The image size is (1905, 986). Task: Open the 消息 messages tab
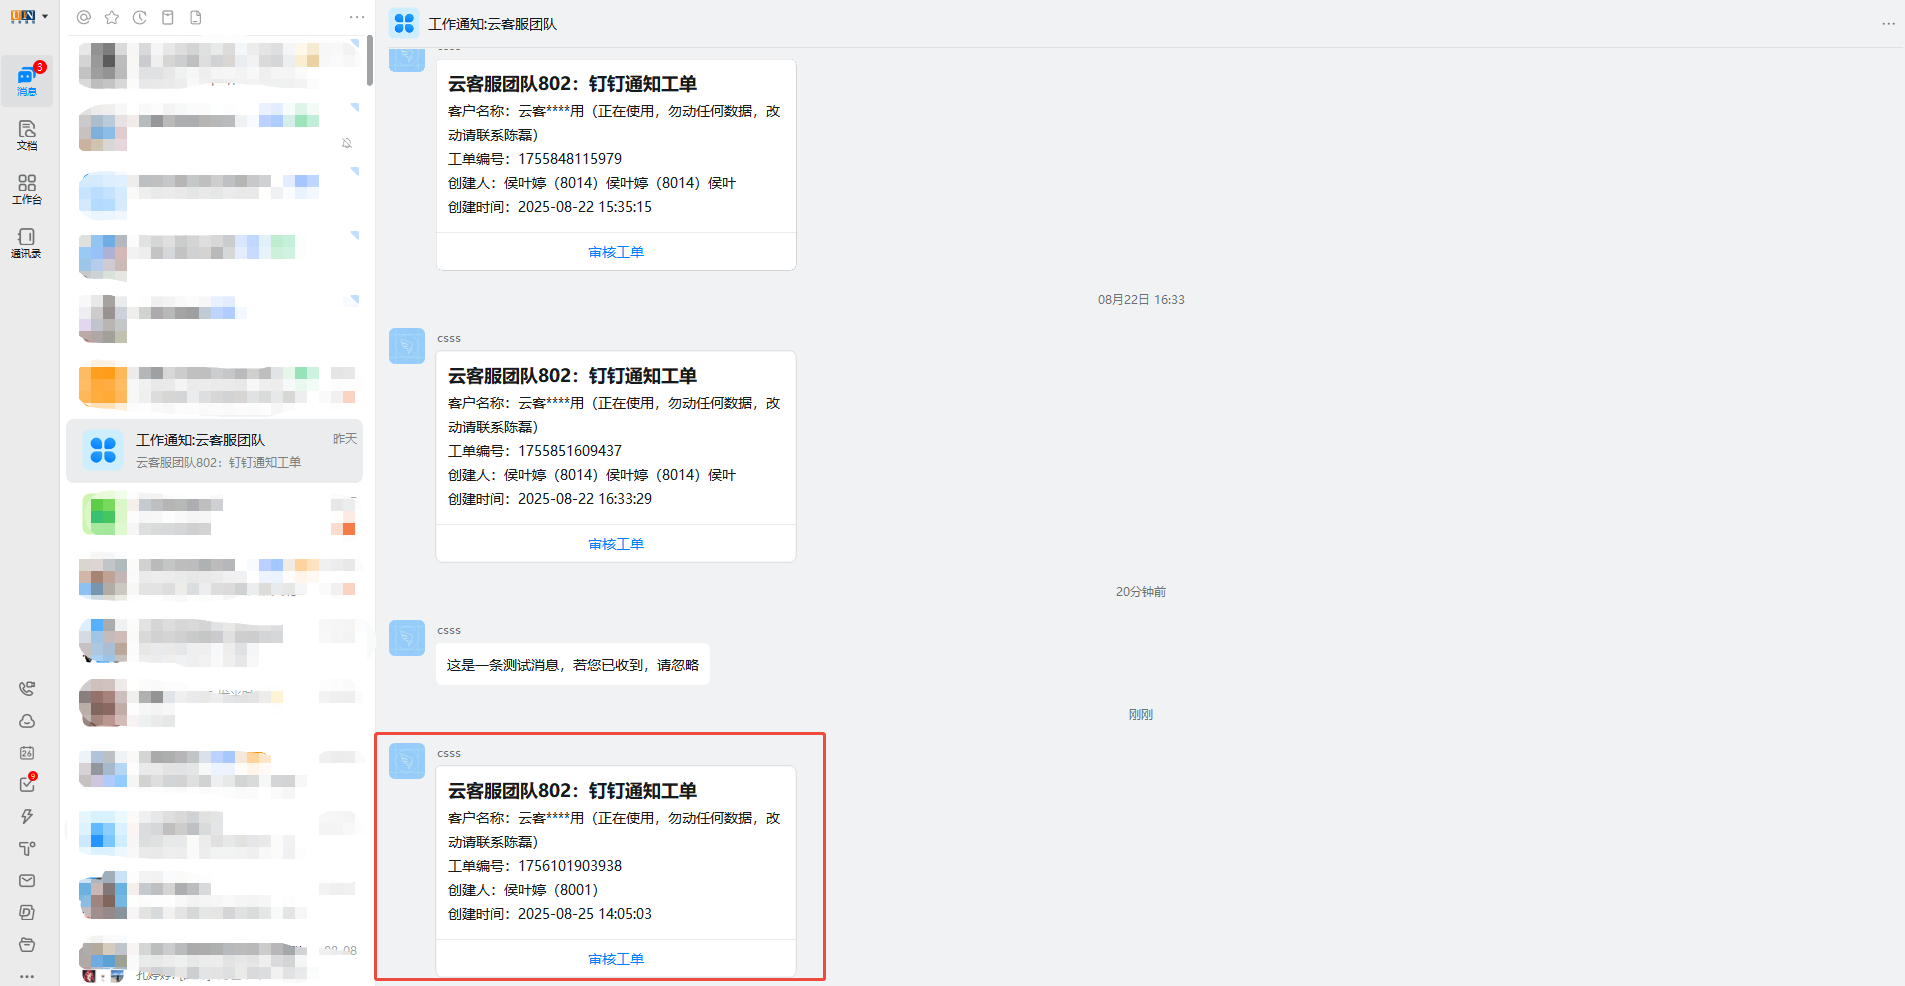click(x=27, y=81)
